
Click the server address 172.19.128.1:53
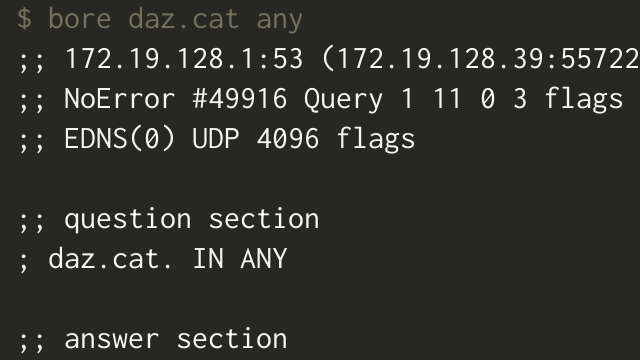click(184, 58)
